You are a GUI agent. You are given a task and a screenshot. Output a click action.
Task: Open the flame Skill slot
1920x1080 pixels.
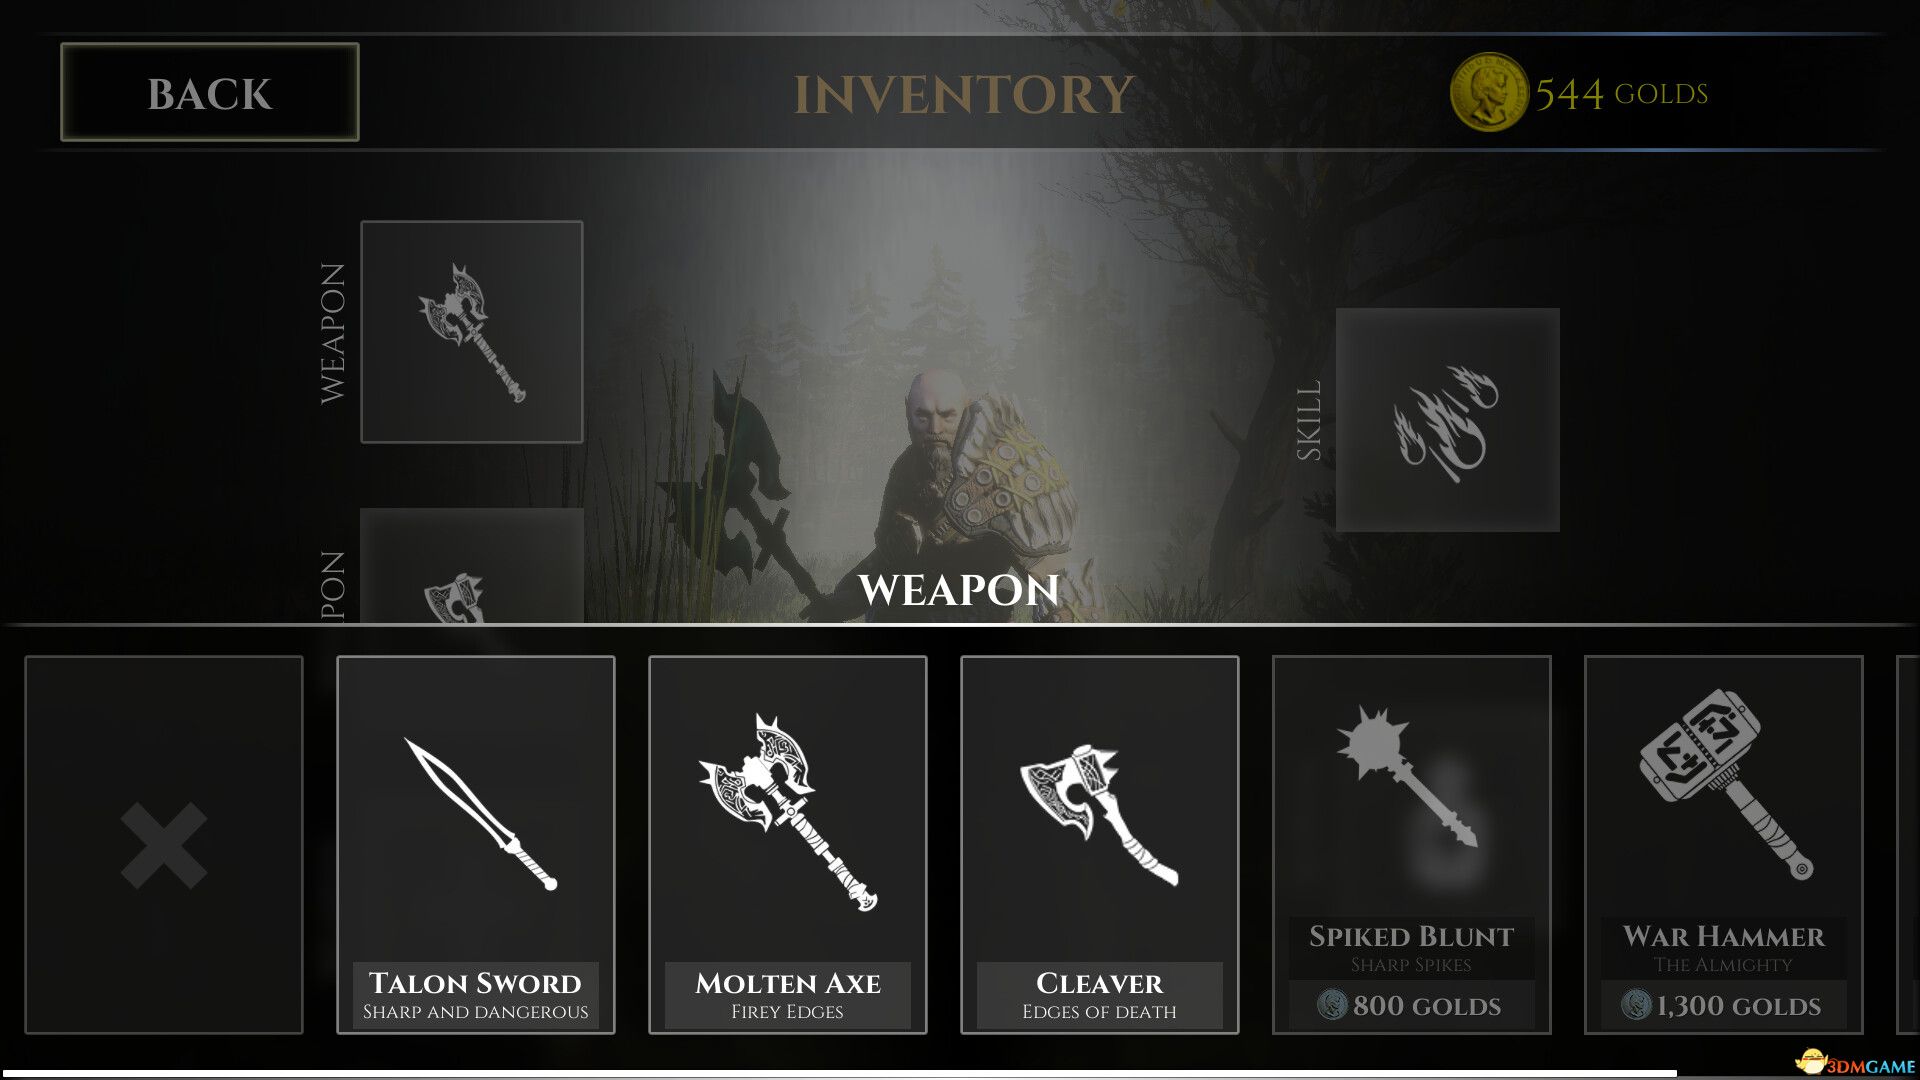(1447, 420)
